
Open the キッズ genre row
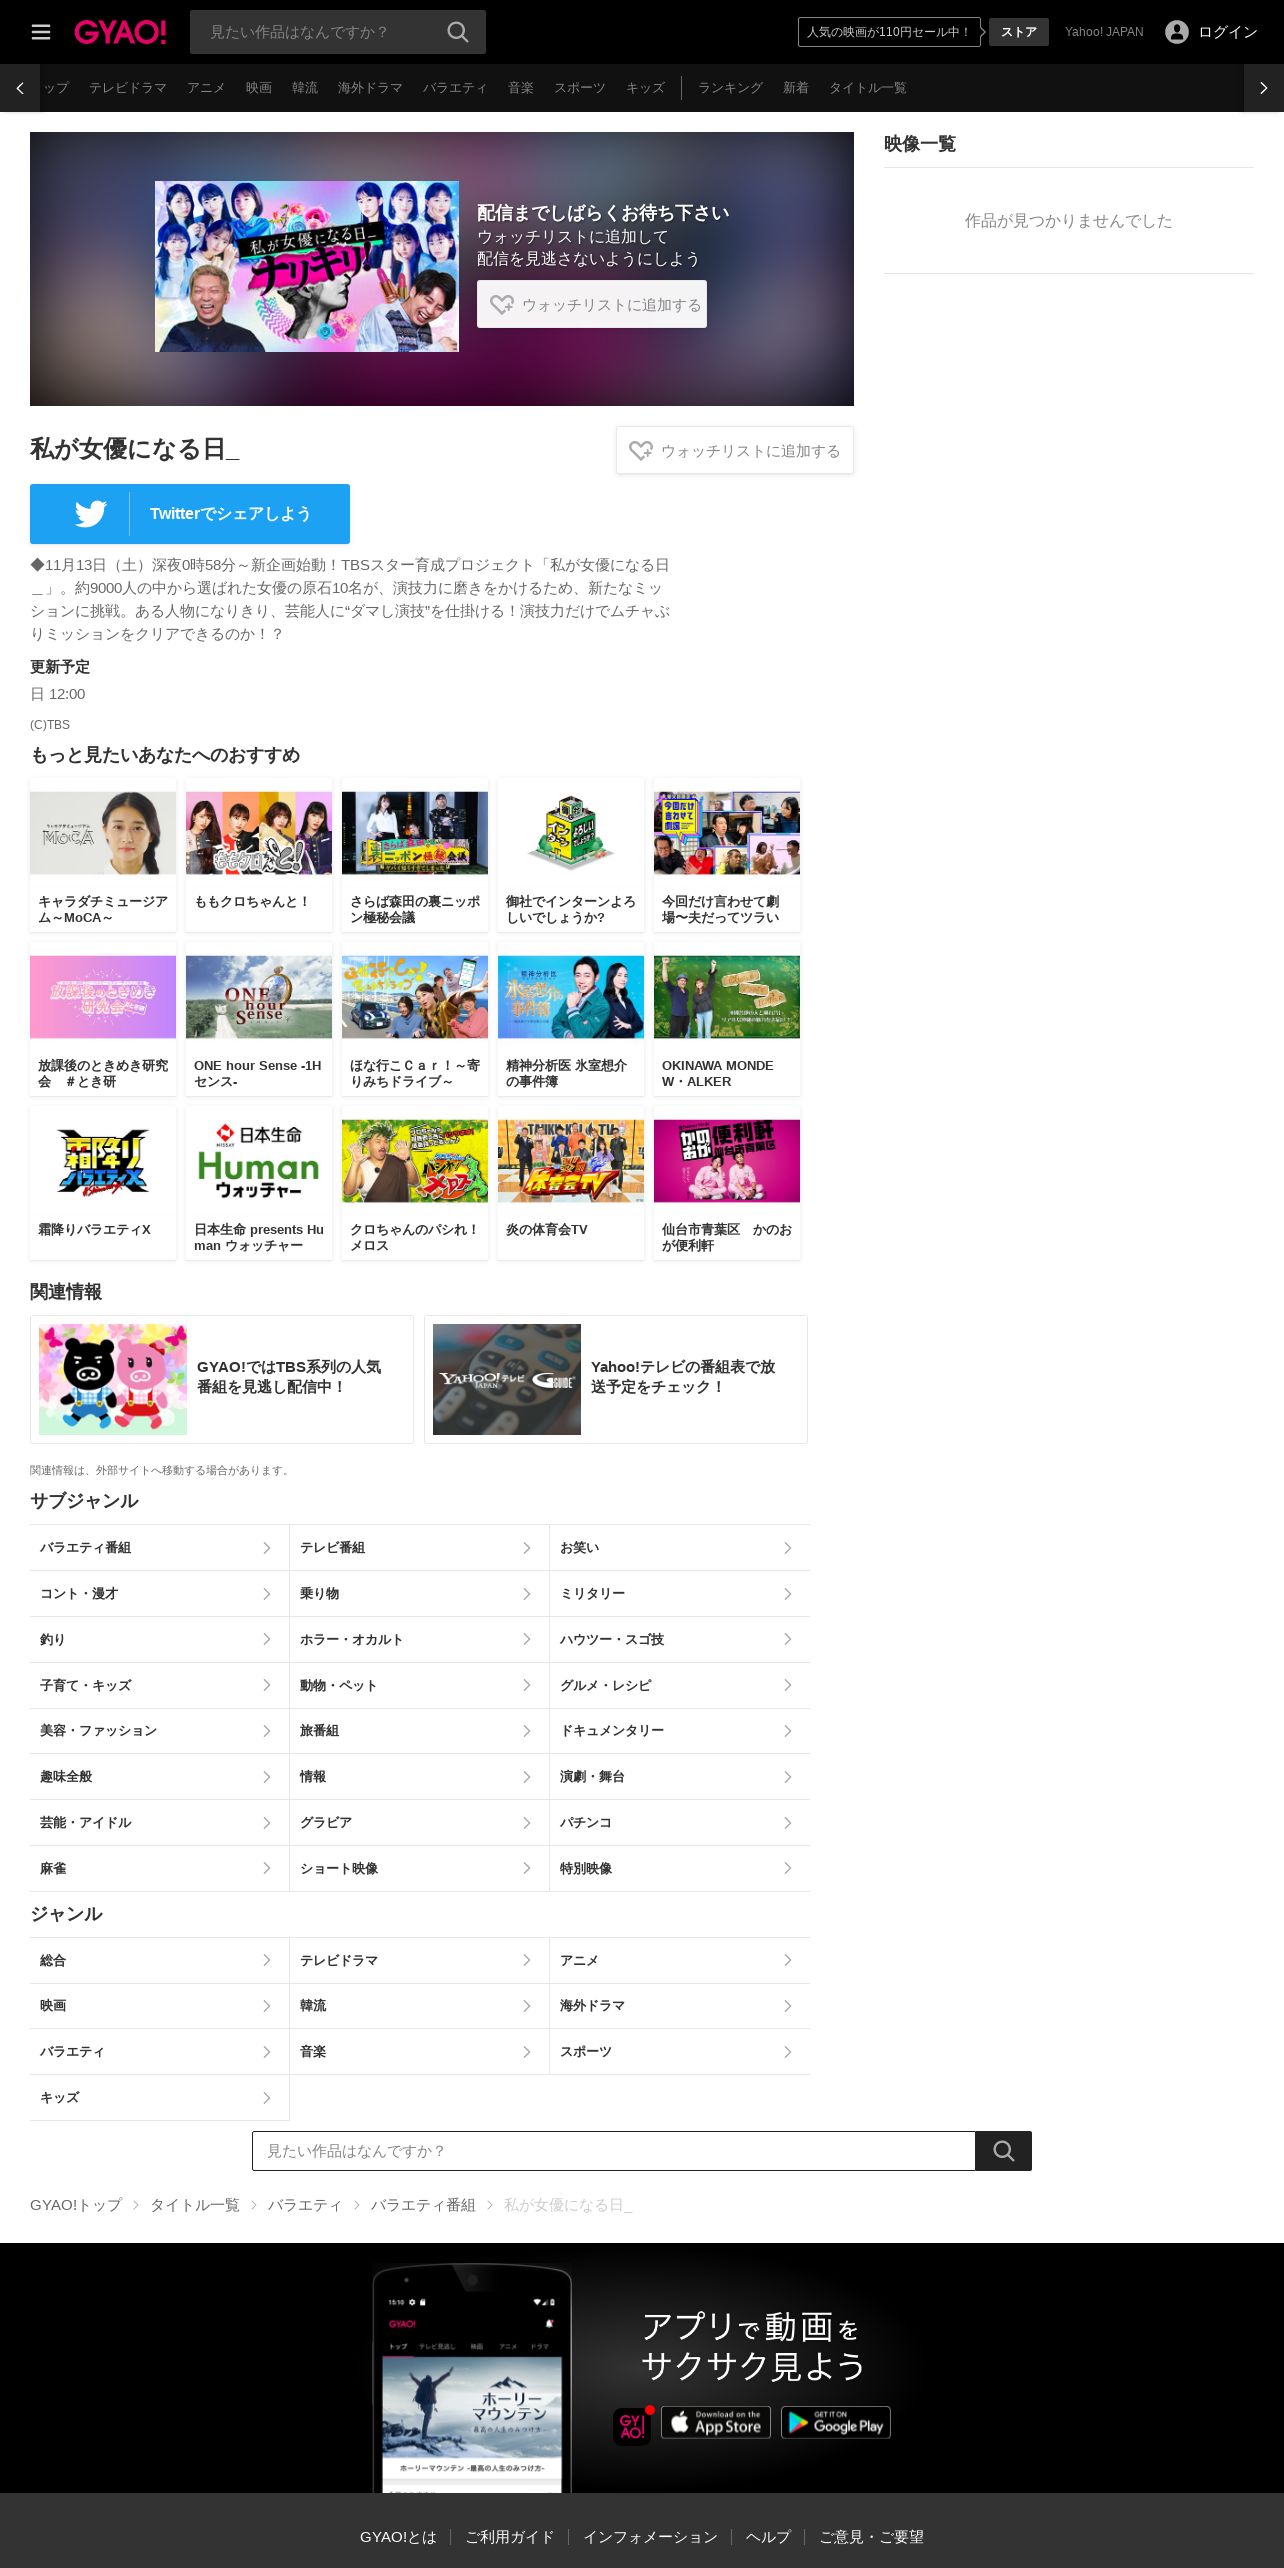pyautogui.click(x=159, y=2098)
